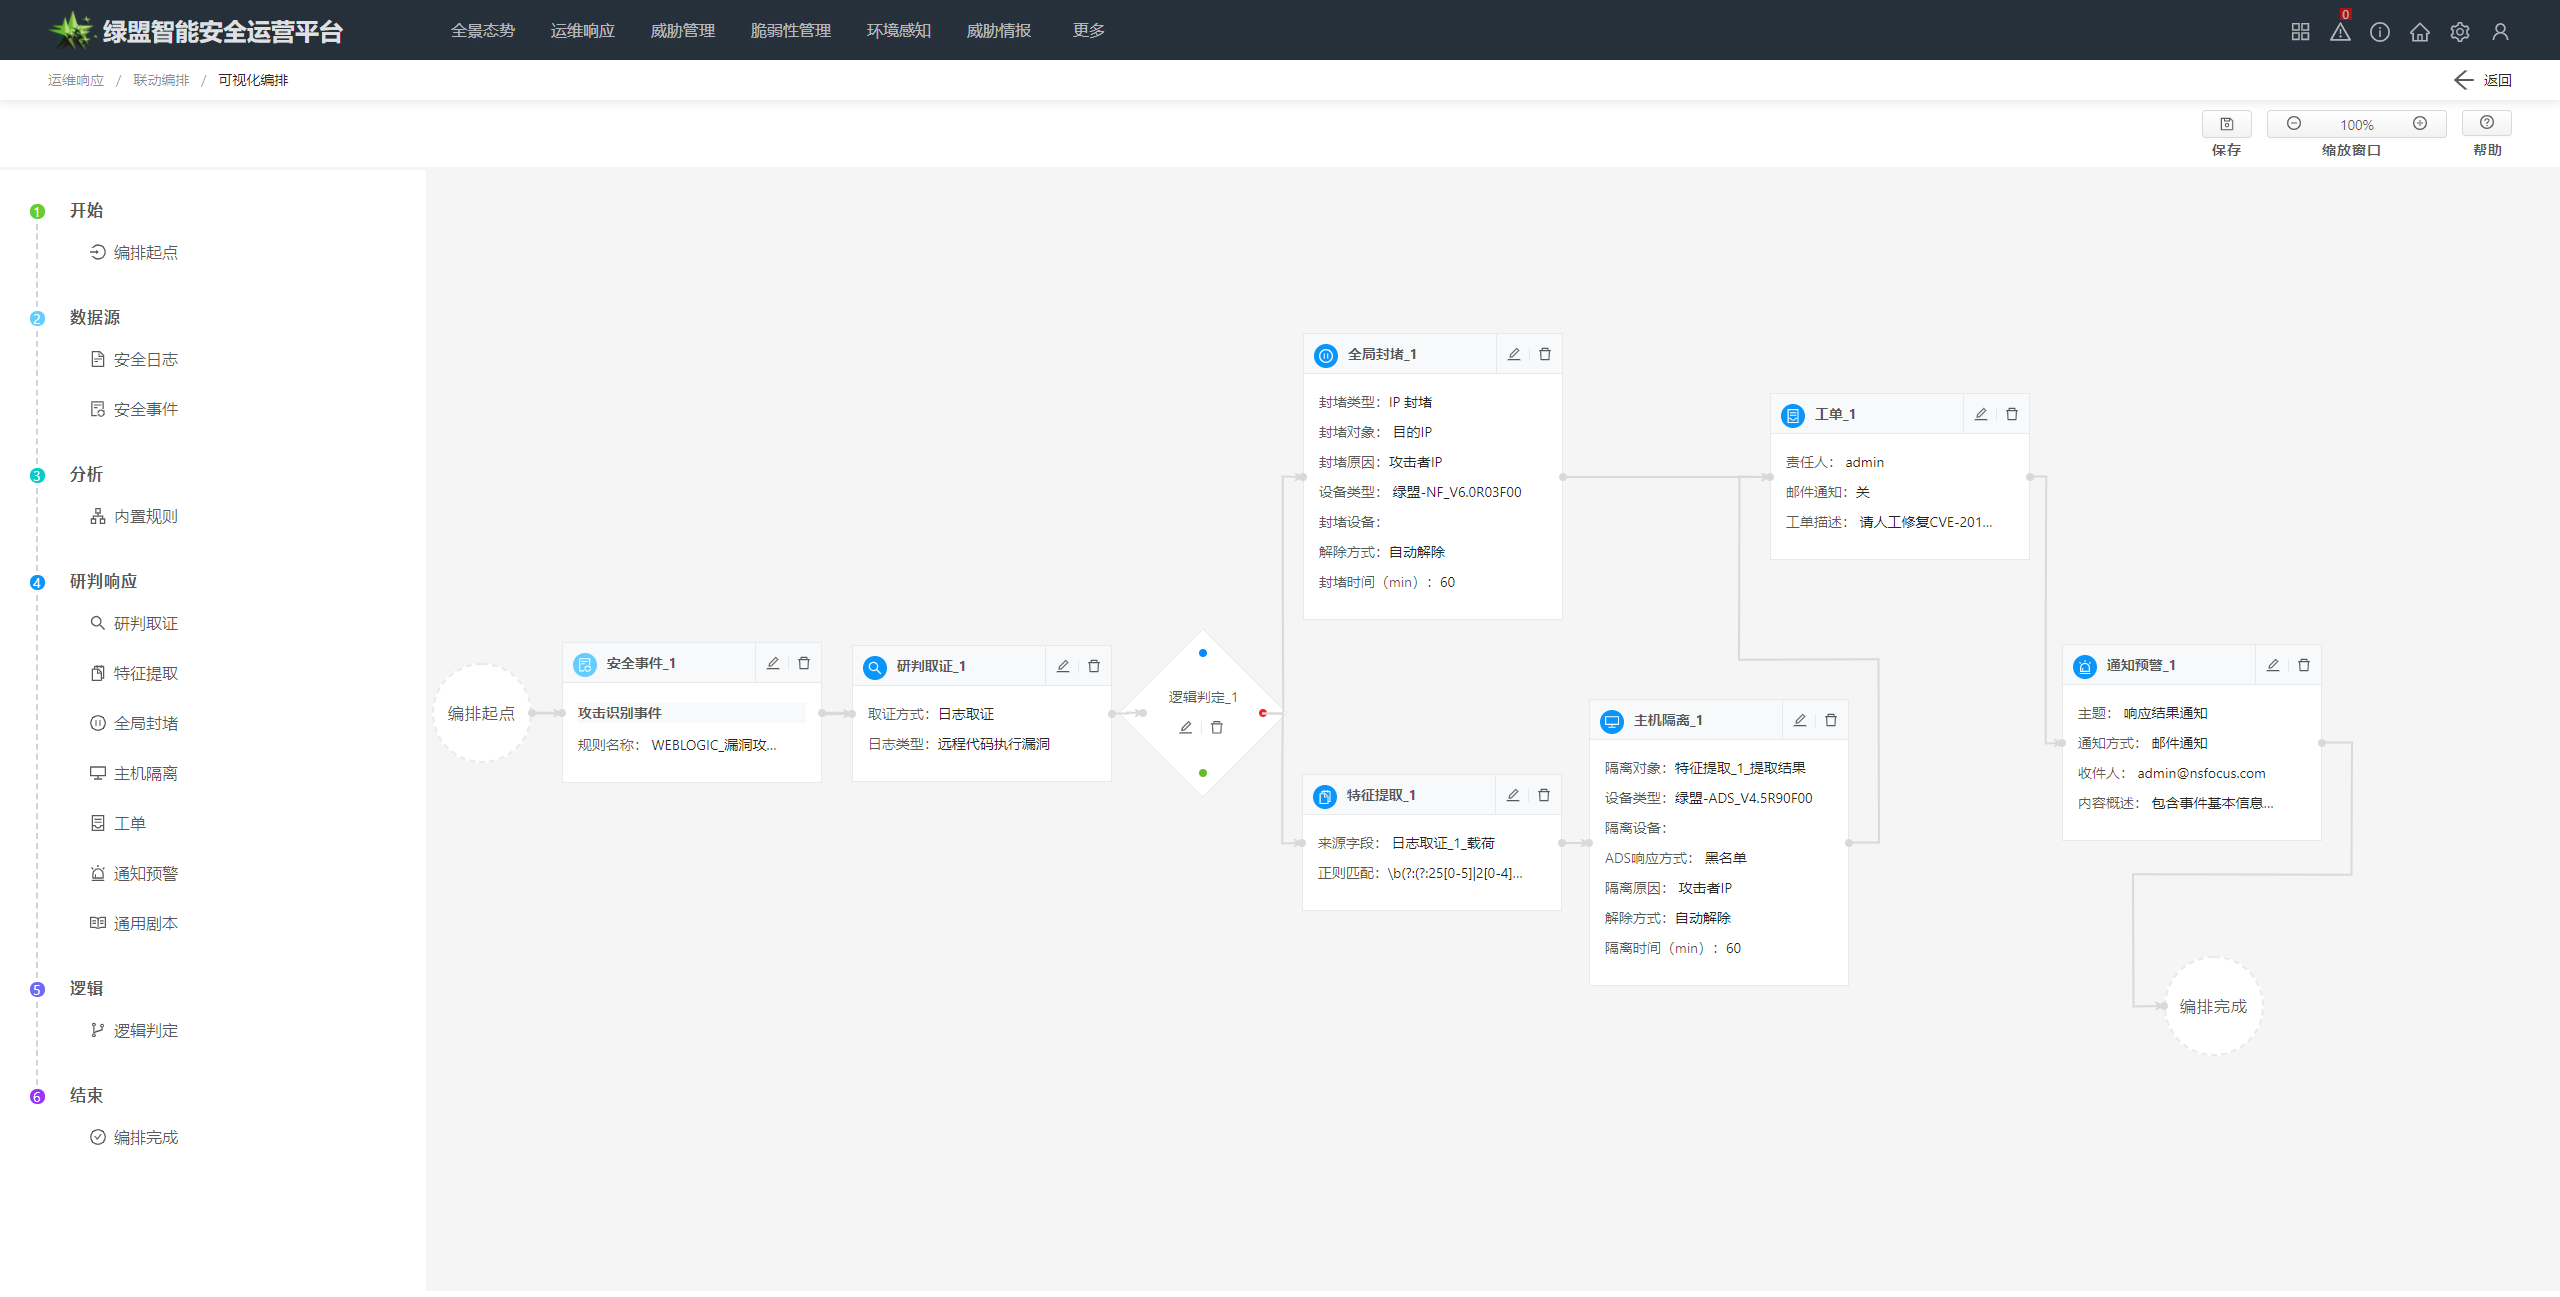2560x1297 pixels.
Task: Delete the 工单_1 node
Action: click(2012, 415)
